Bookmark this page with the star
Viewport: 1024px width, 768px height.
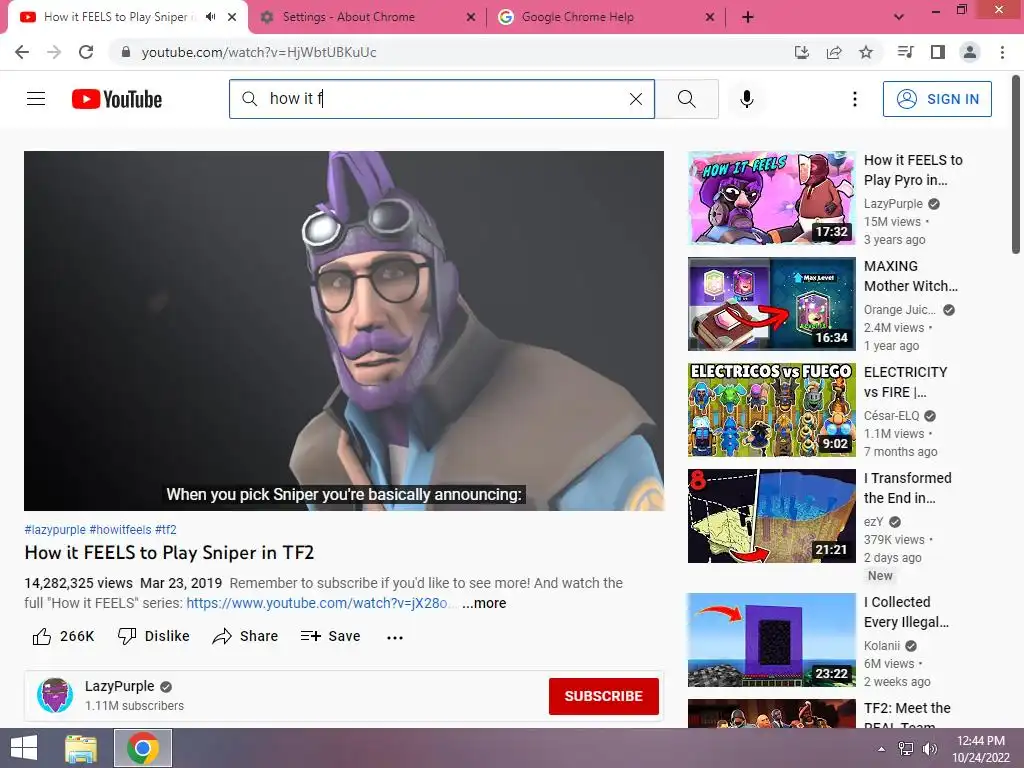point(866,52)
